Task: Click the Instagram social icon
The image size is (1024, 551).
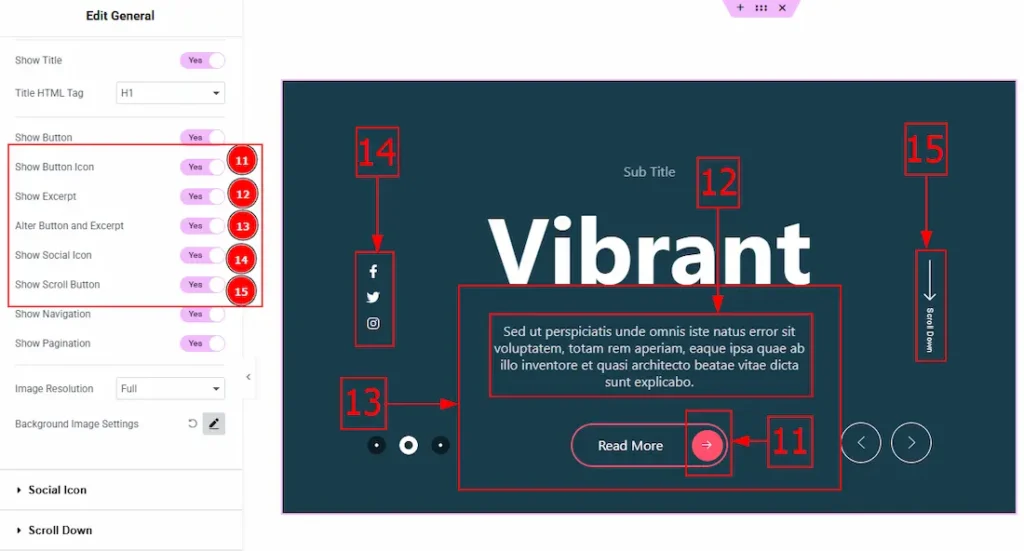Action: 373,323
